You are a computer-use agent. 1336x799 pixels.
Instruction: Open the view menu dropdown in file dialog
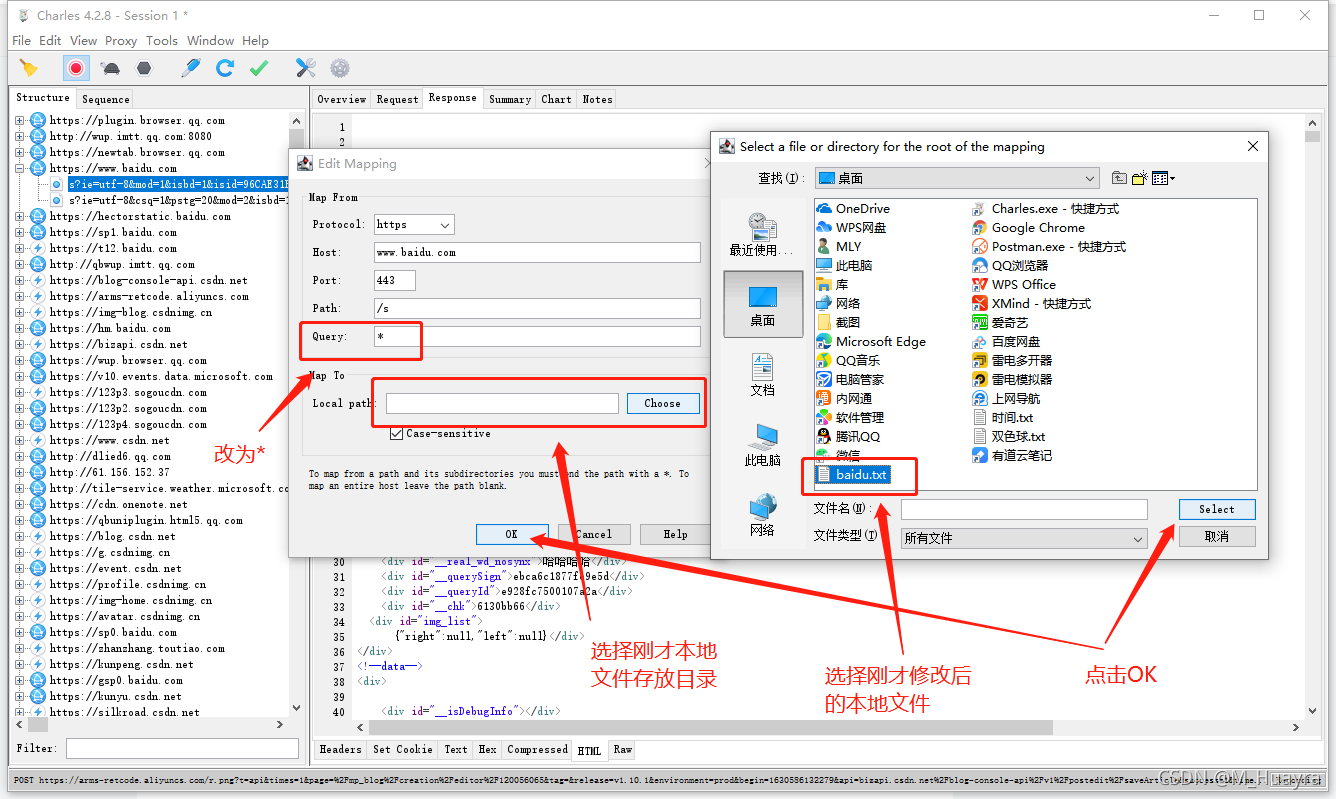1163,178
